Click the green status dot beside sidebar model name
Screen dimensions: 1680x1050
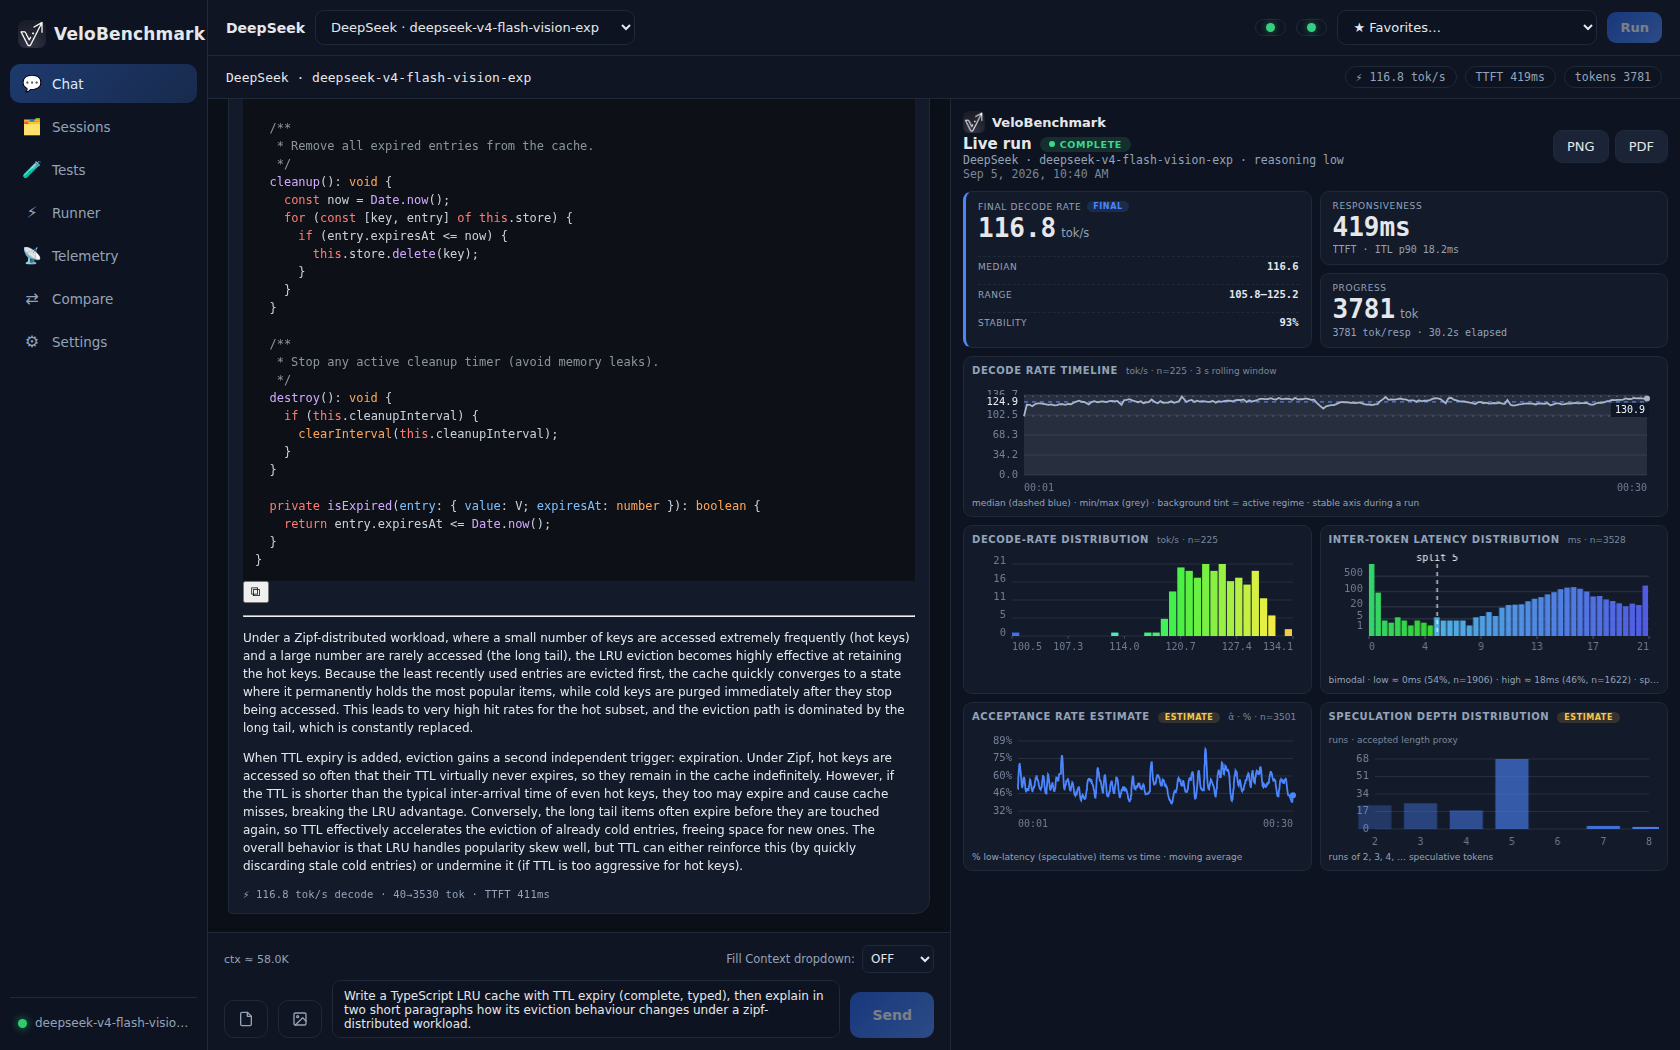click(22, 1023)
